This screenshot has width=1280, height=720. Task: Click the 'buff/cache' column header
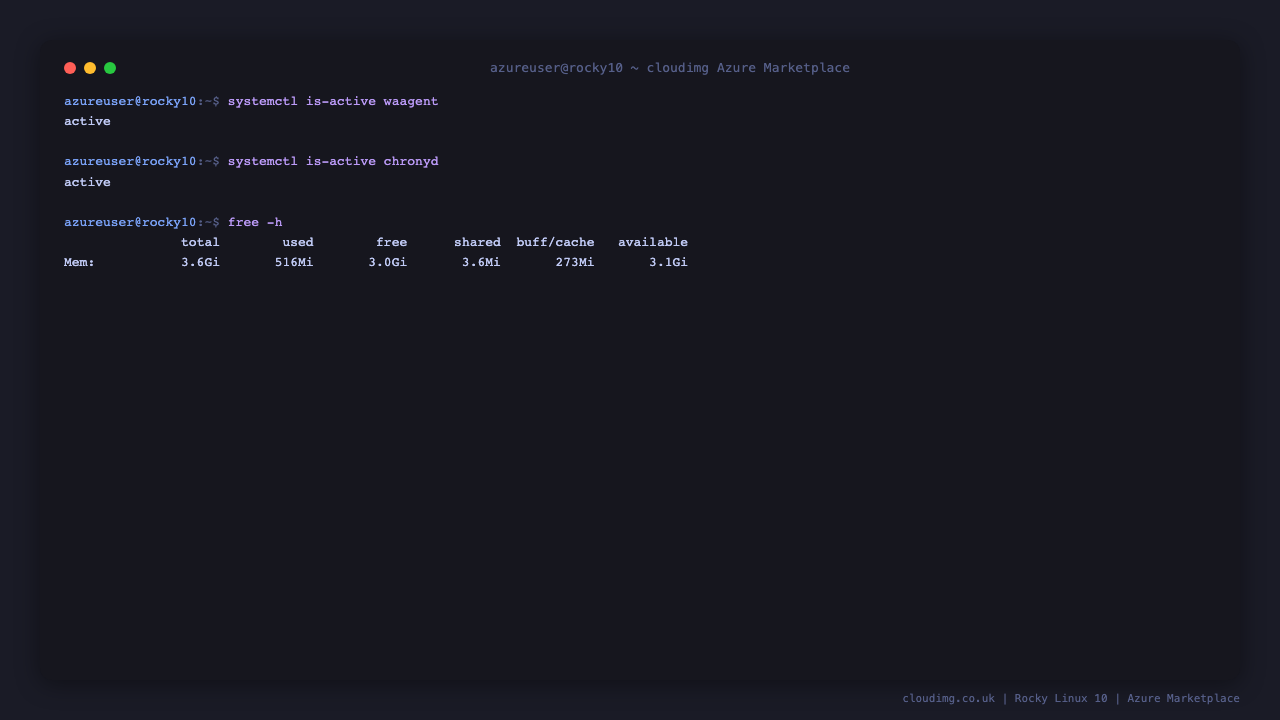coord(555,242)
